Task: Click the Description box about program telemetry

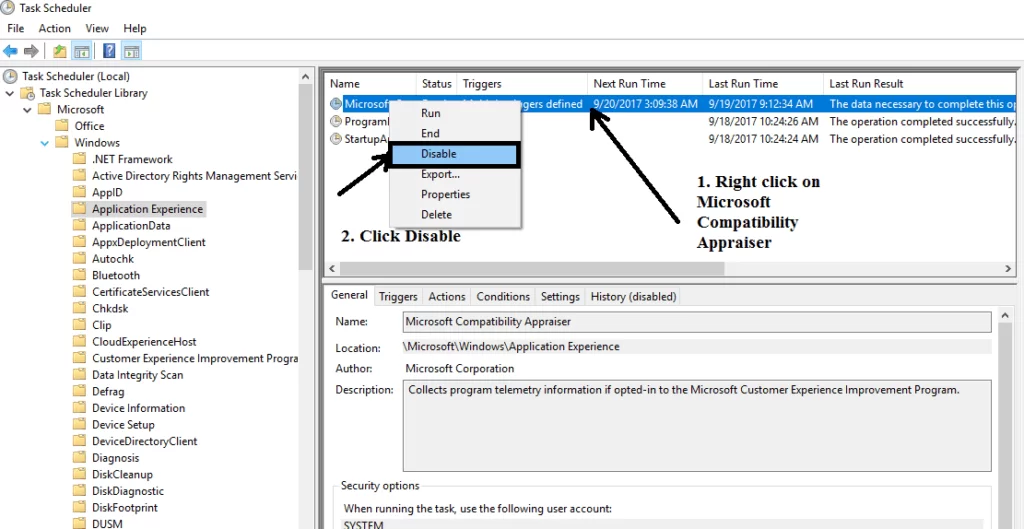Action: point(697,426)
